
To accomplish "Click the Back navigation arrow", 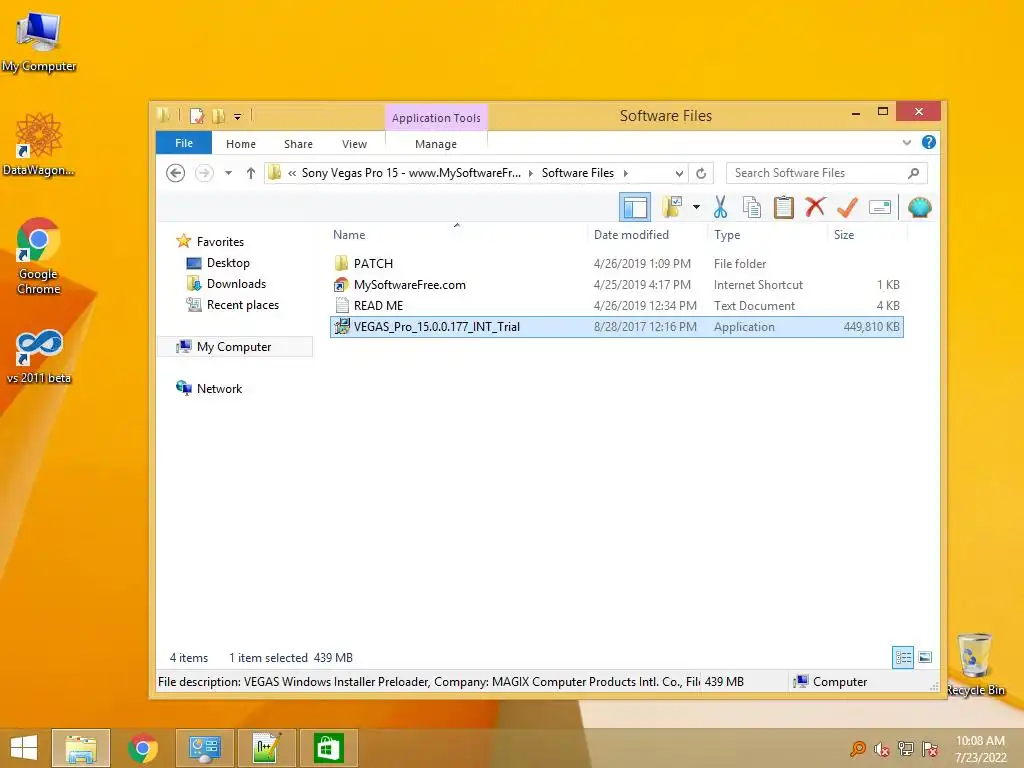I will pyautogui.click(x=175, y=173).
